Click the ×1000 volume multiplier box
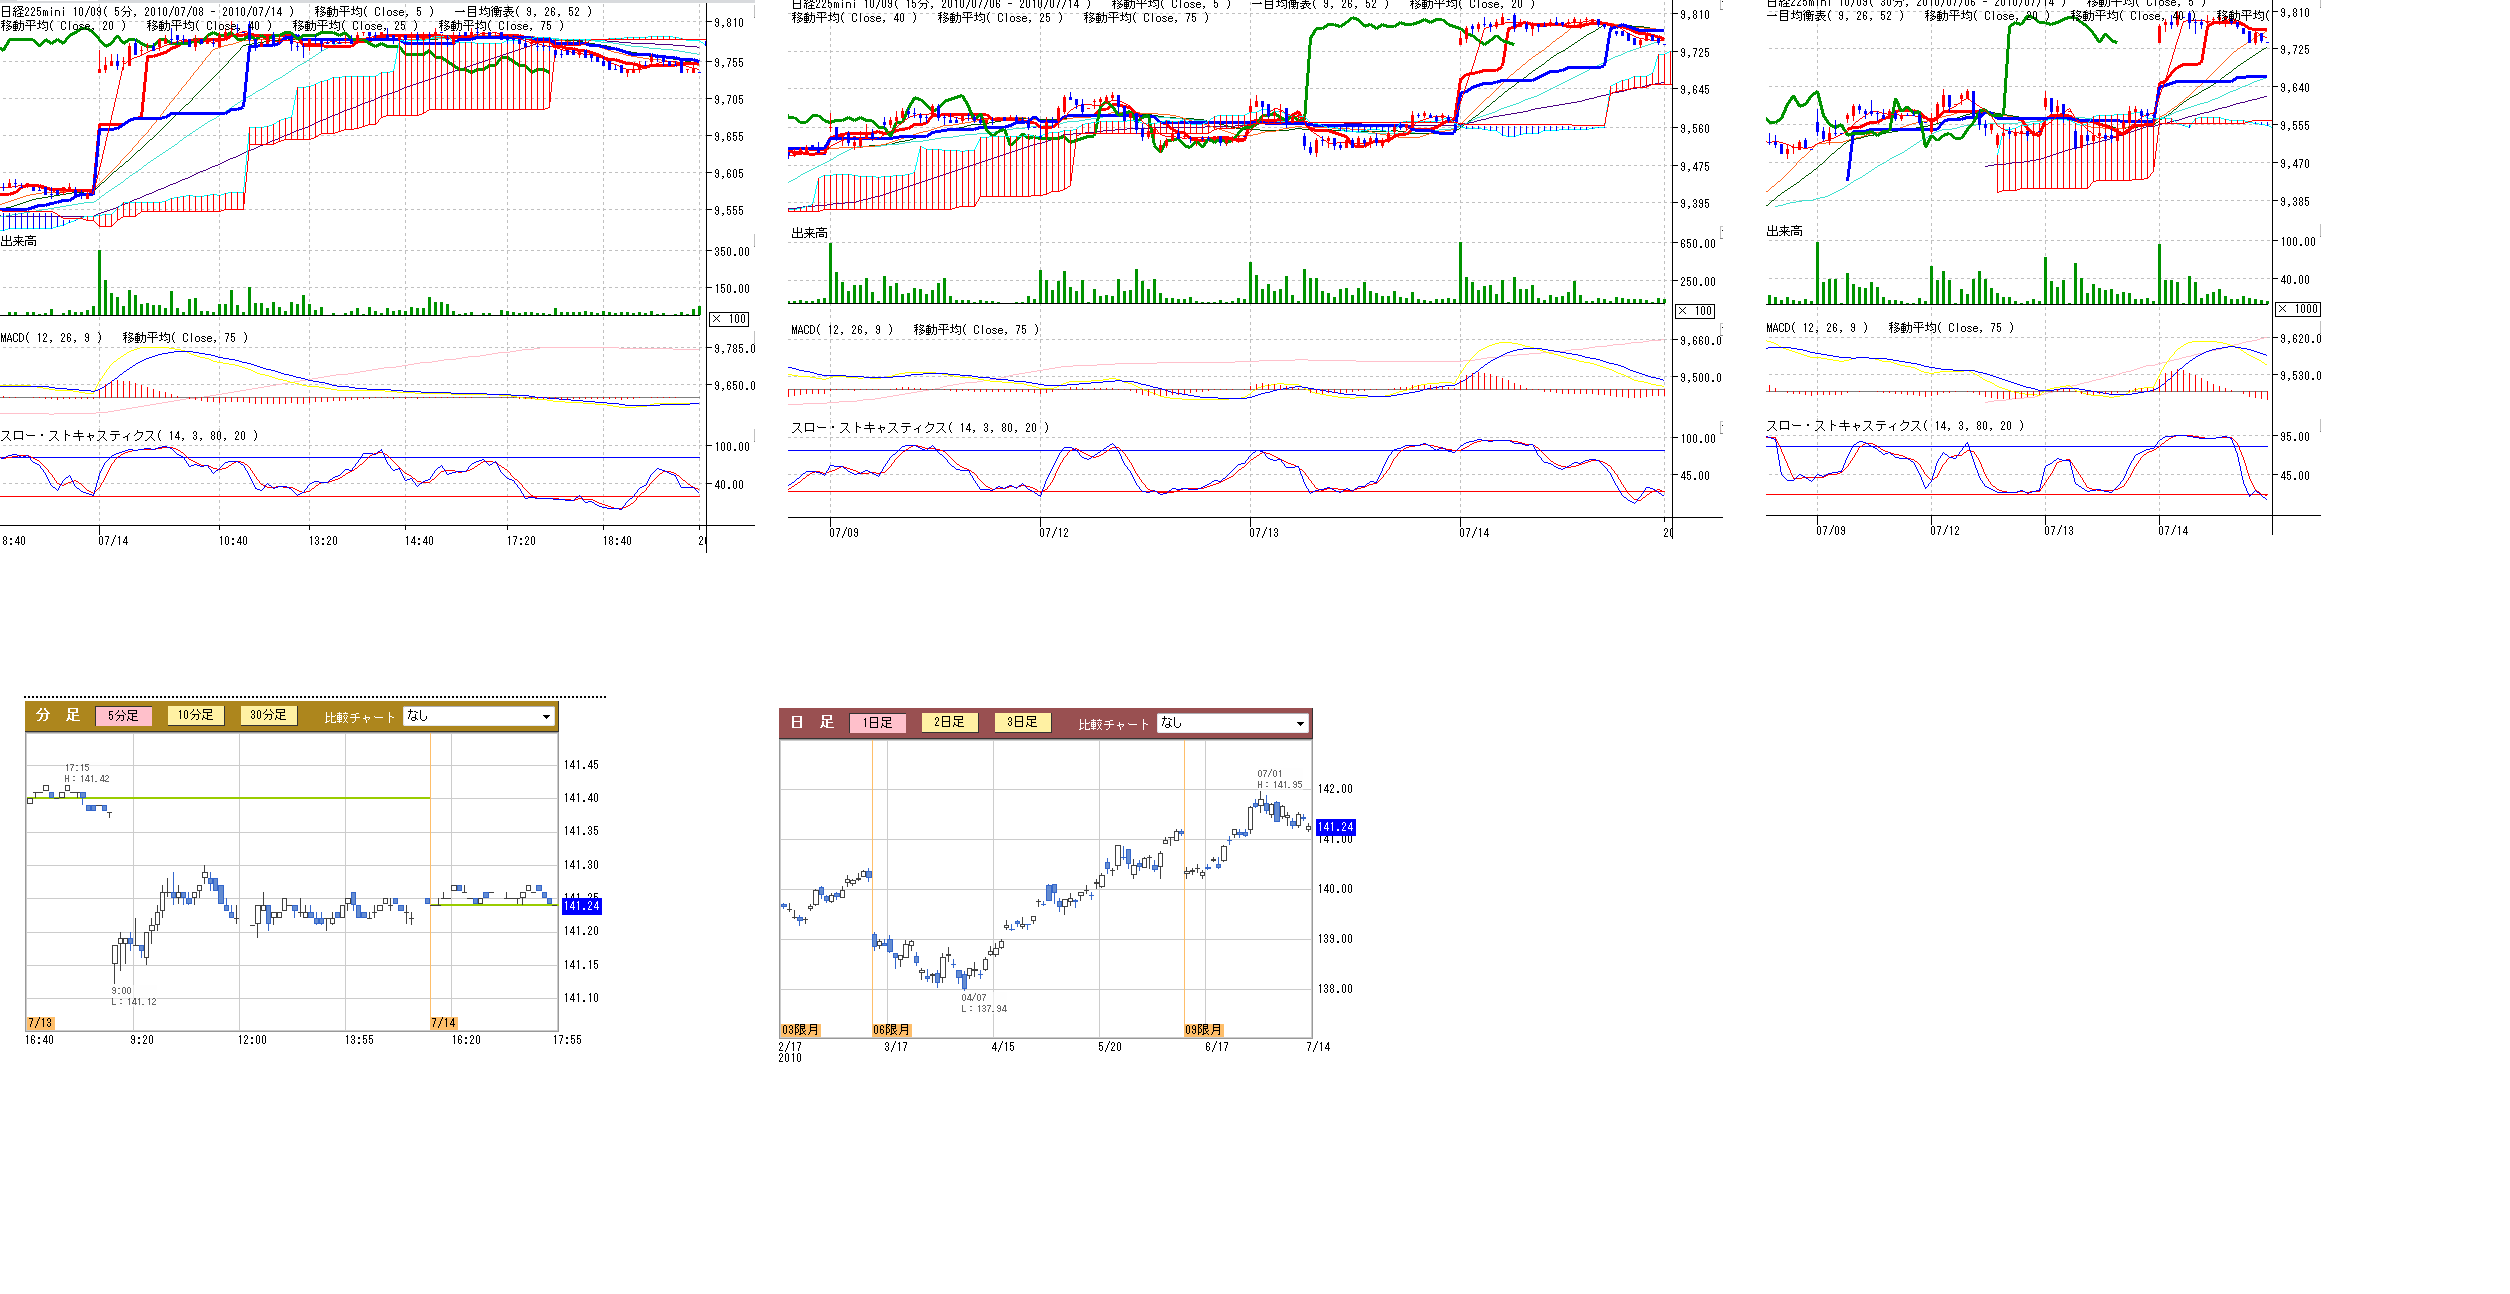 click(2298, 309)
